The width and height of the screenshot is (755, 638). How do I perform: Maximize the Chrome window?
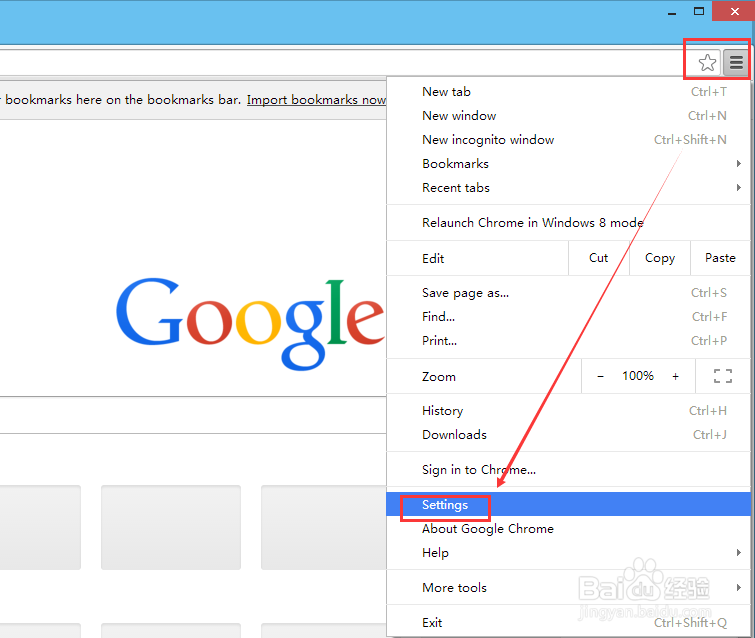pos(699,11)
